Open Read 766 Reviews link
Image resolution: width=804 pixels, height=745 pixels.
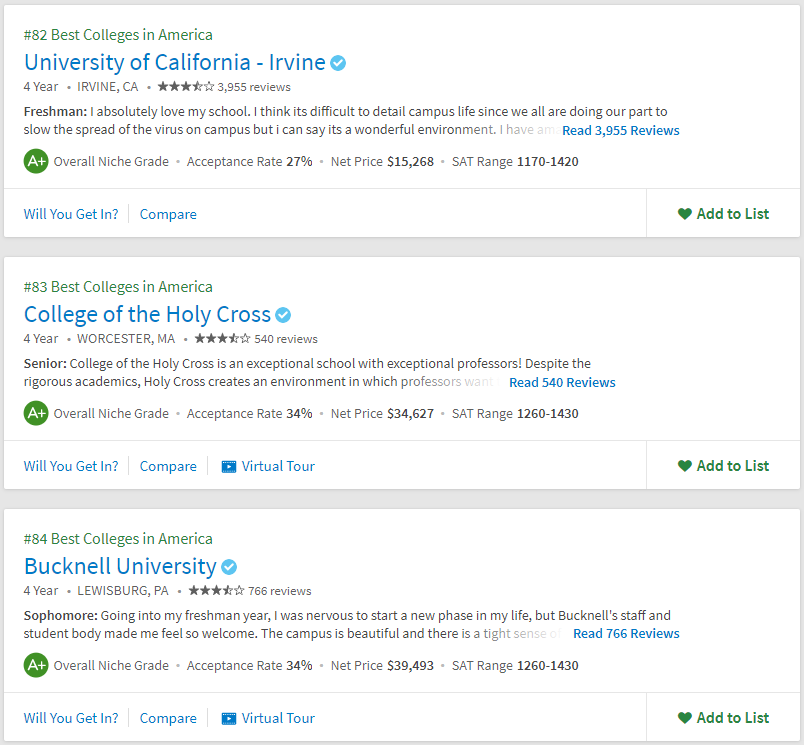coord(626,634)
